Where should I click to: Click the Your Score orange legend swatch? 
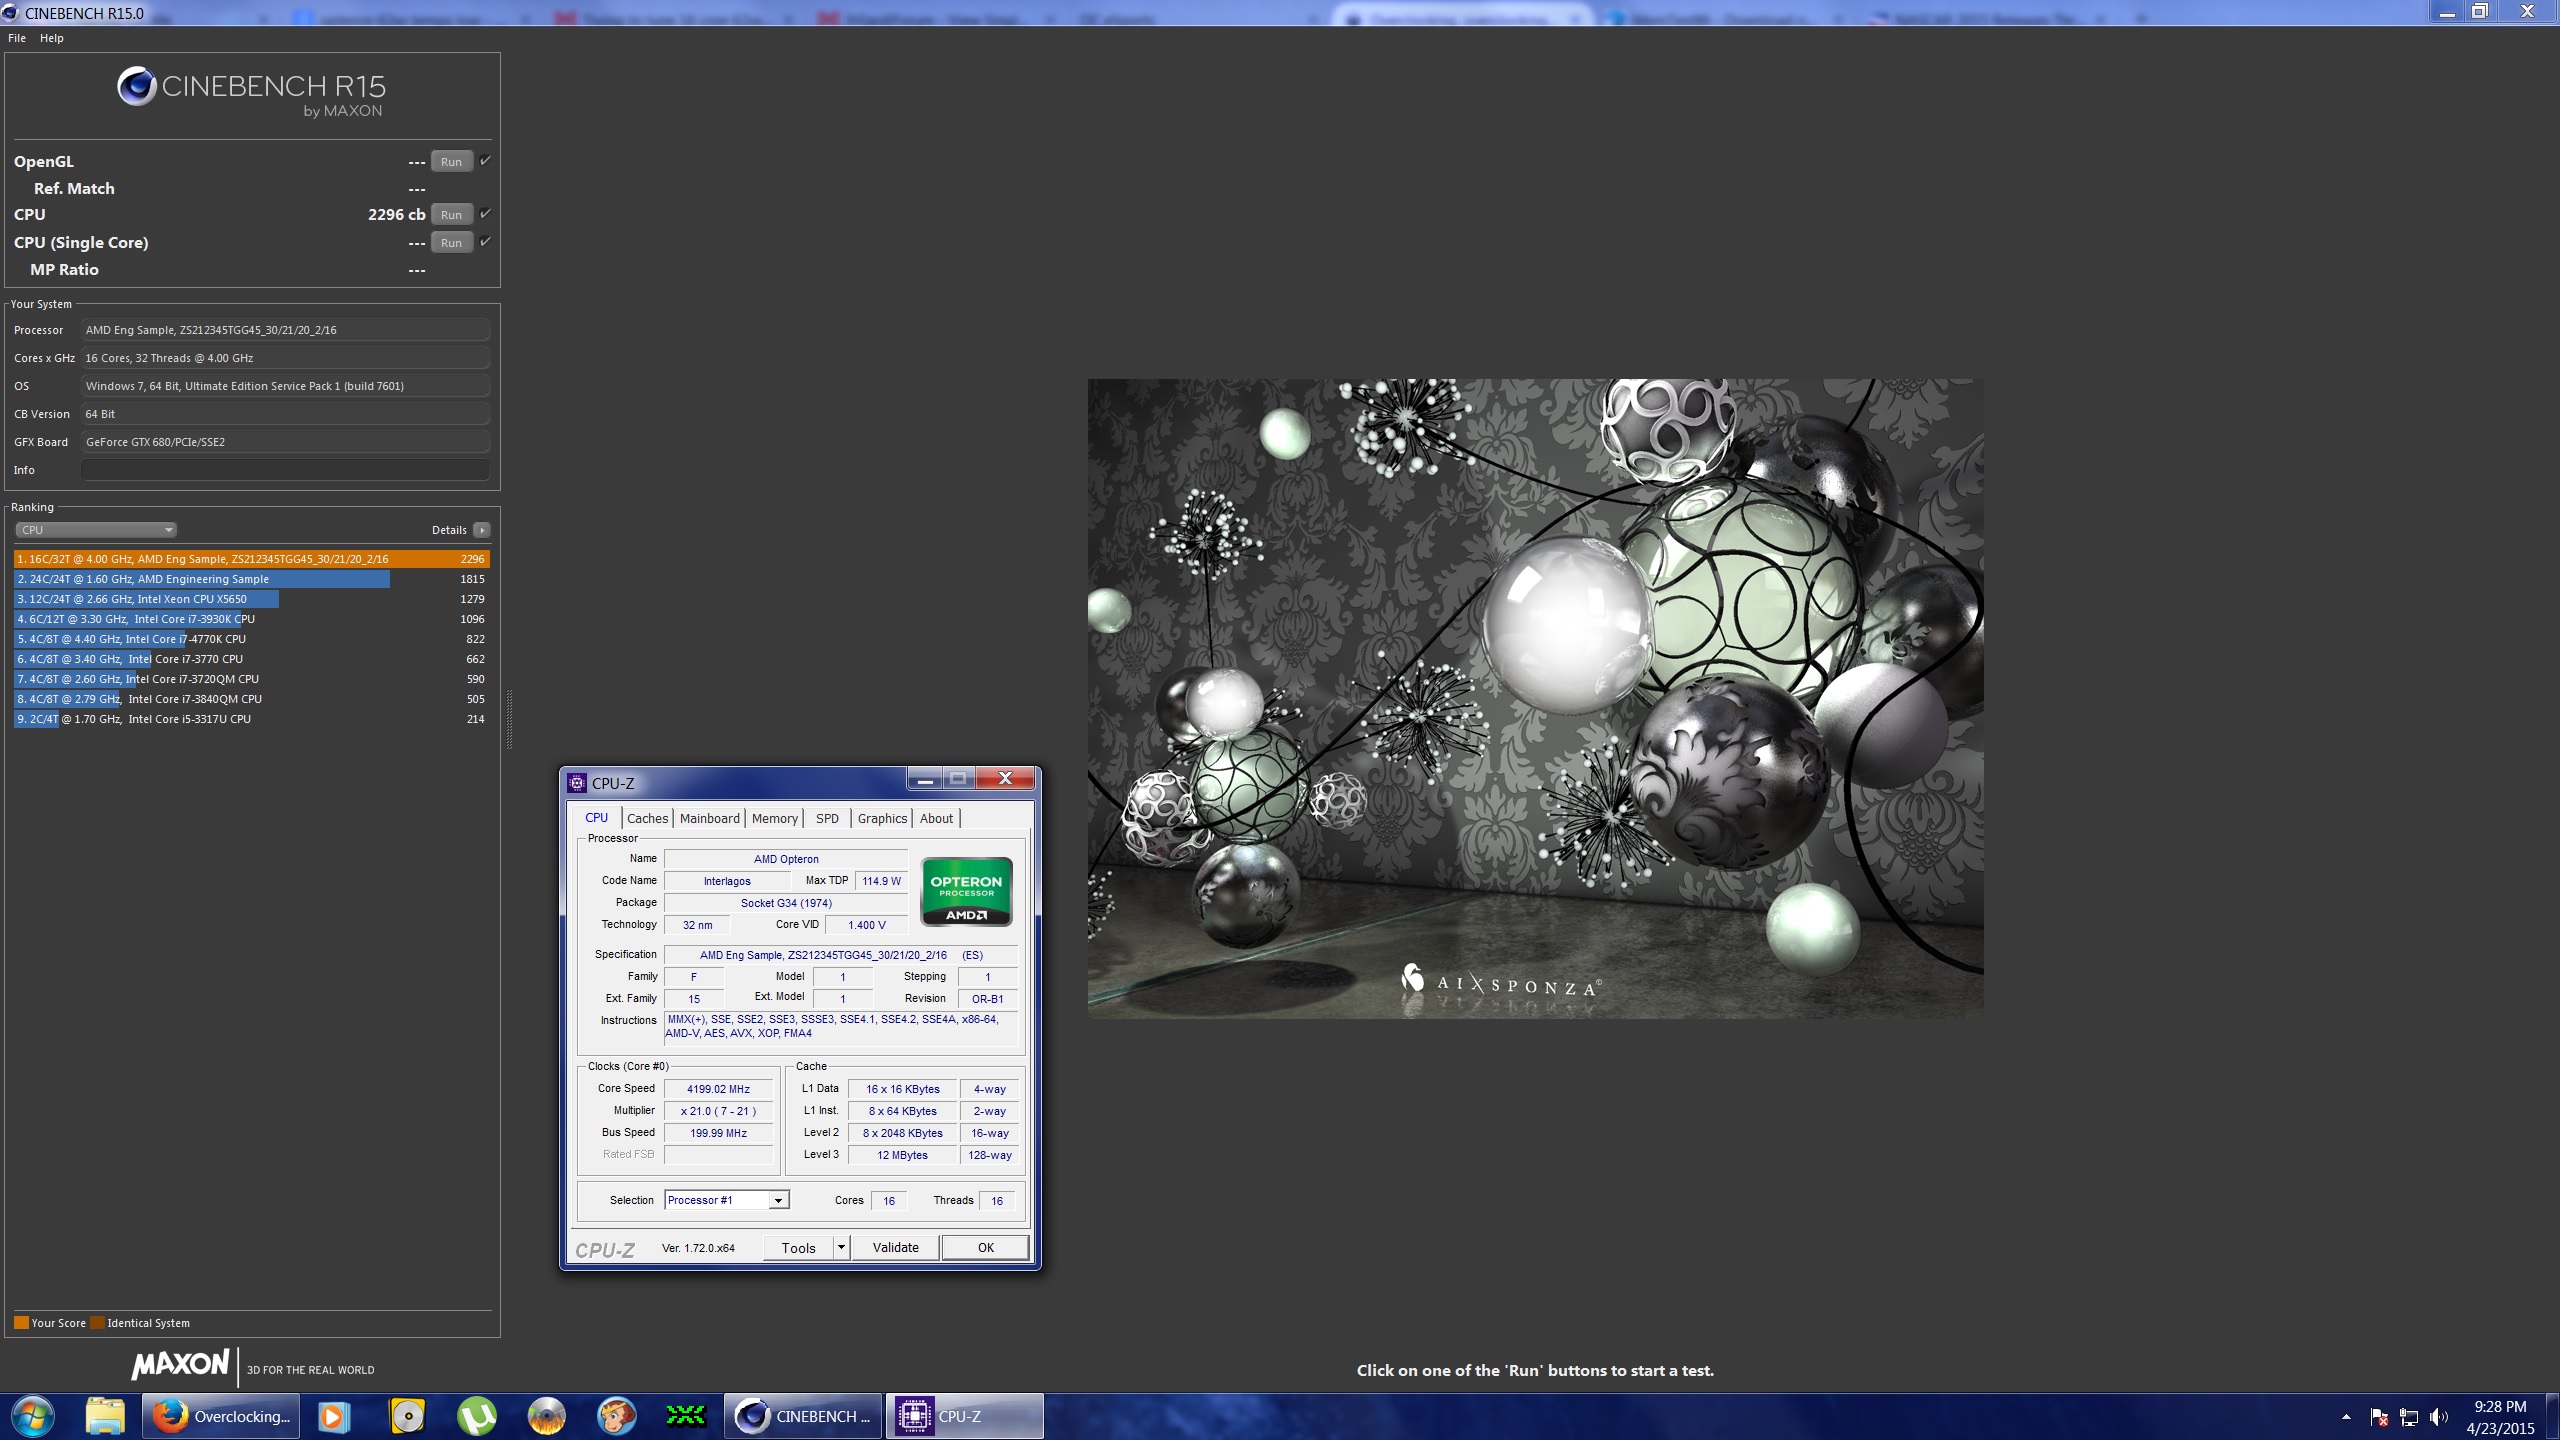(21, 1323)
